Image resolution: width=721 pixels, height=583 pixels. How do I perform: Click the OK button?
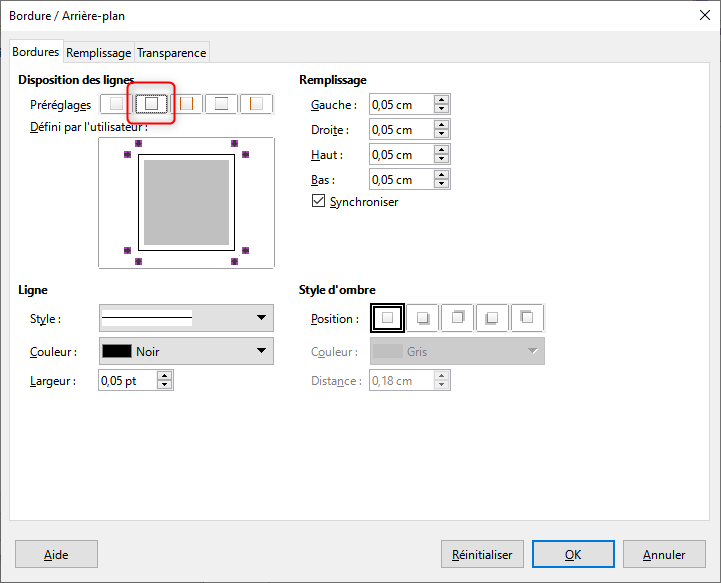pyautogui.click(x=573, y=554)
